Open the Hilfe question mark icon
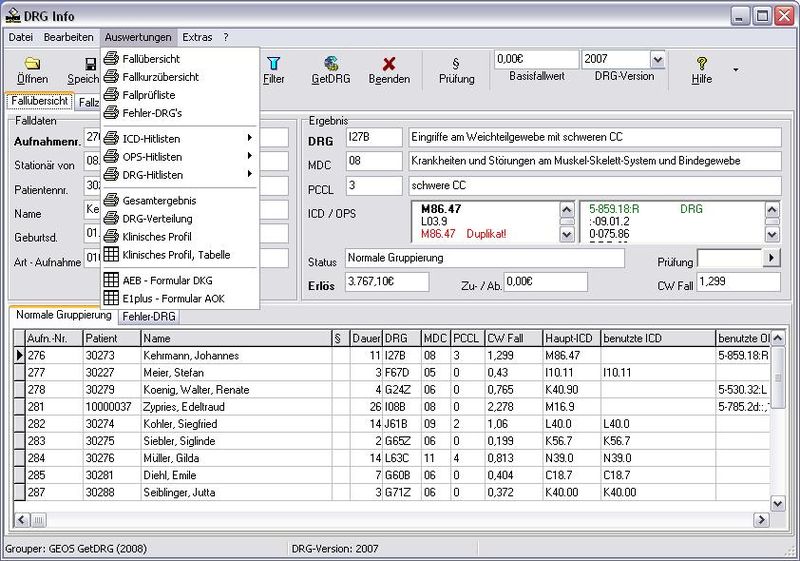 click(702, 63)
